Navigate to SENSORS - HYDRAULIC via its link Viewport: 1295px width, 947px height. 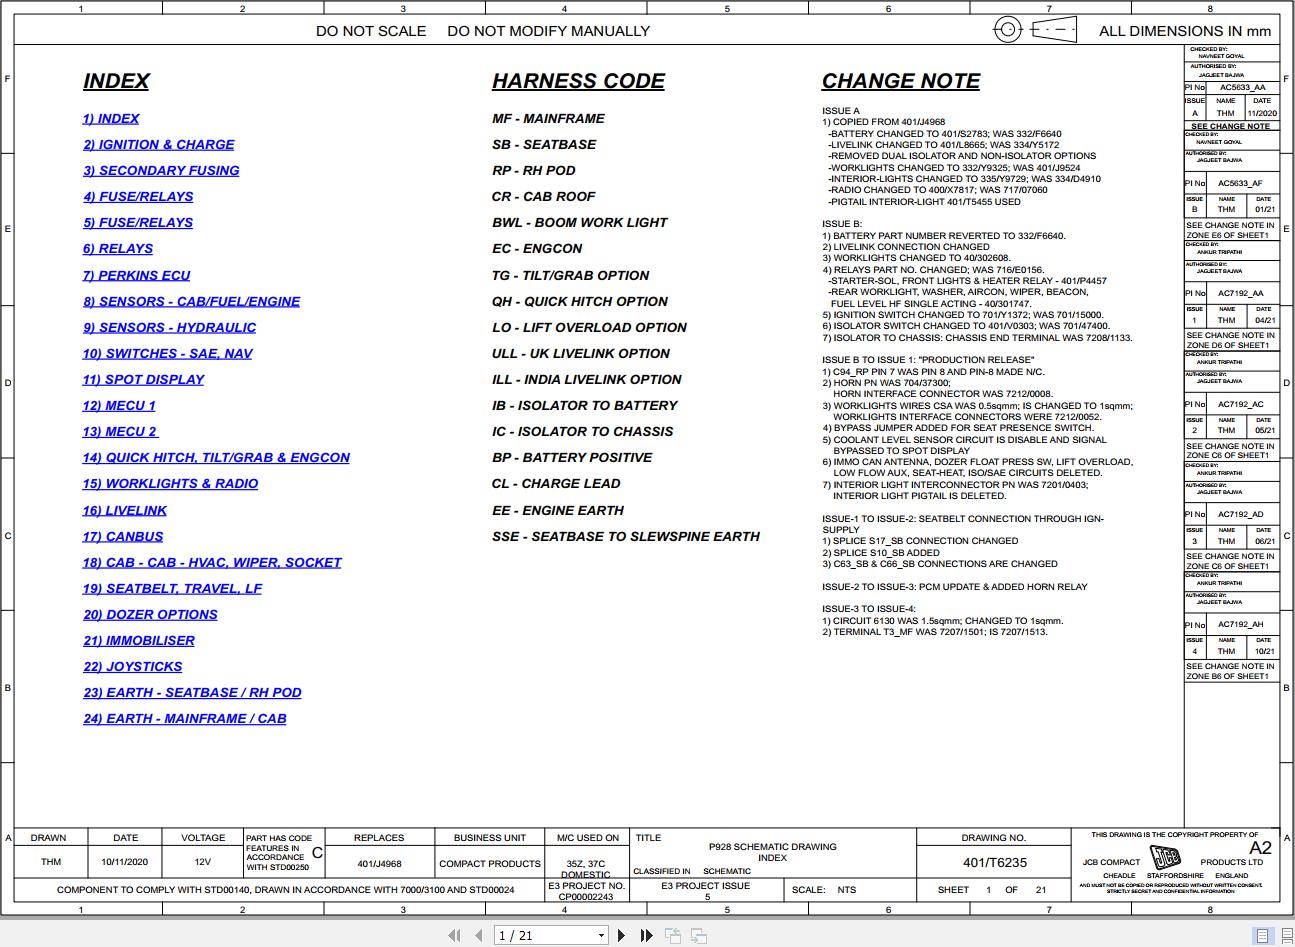tap(170, 327)
